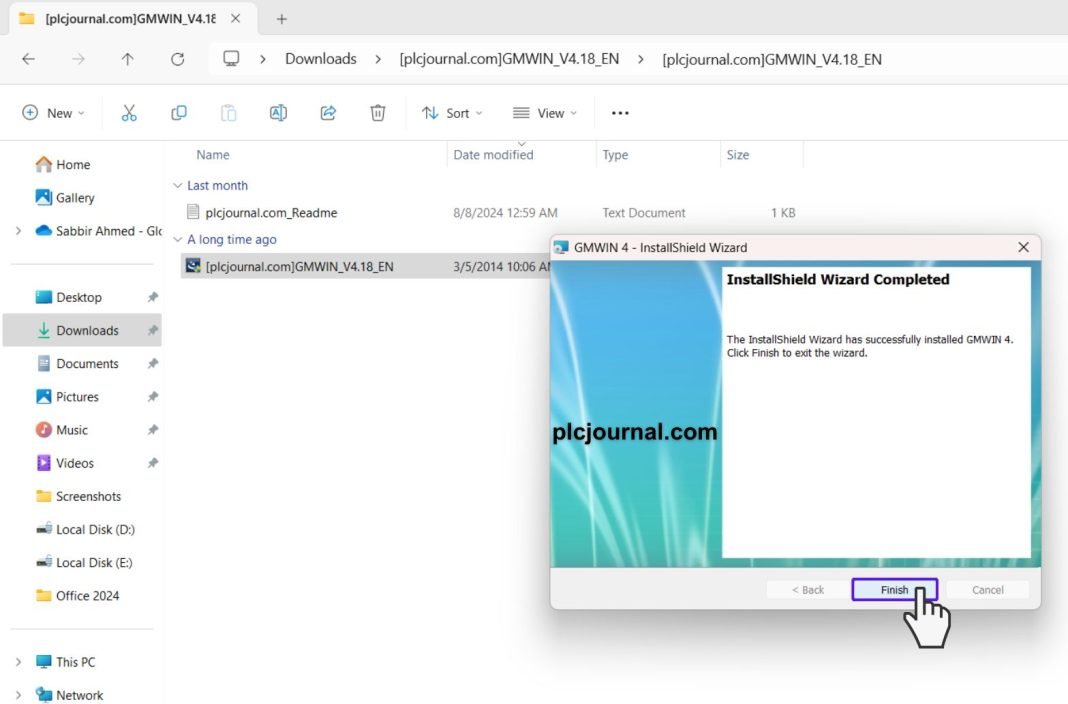Image resolution: width=1068 pixels, height=704 pixels.
Task: Click the Cut scissors icon
Action: 129,113
